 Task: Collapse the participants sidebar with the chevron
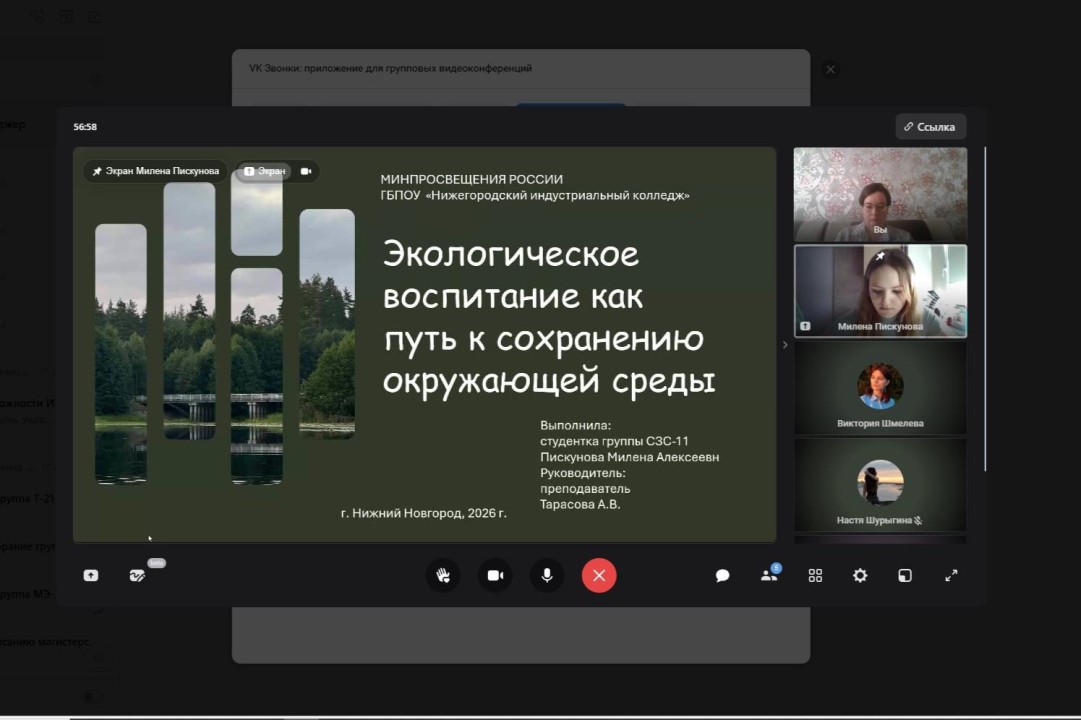click(x=785, y=345)
